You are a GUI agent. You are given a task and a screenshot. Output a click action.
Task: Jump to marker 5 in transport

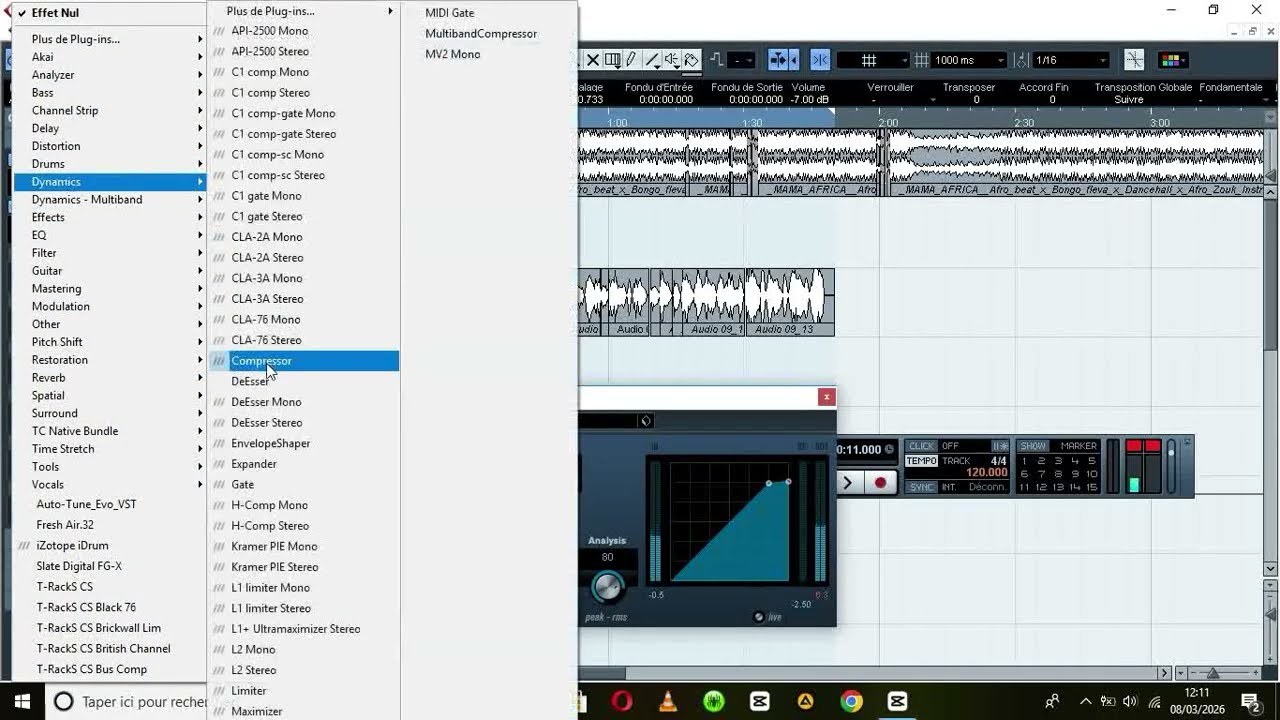coord(1092,461)
